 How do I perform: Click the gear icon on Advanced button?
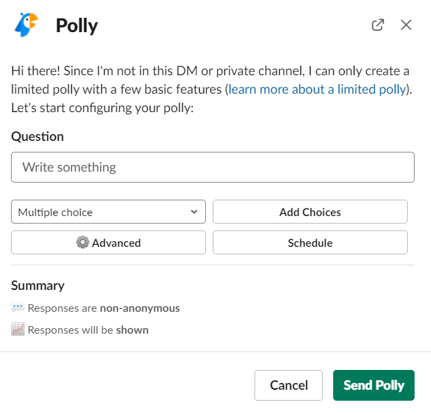pos(82,242)
